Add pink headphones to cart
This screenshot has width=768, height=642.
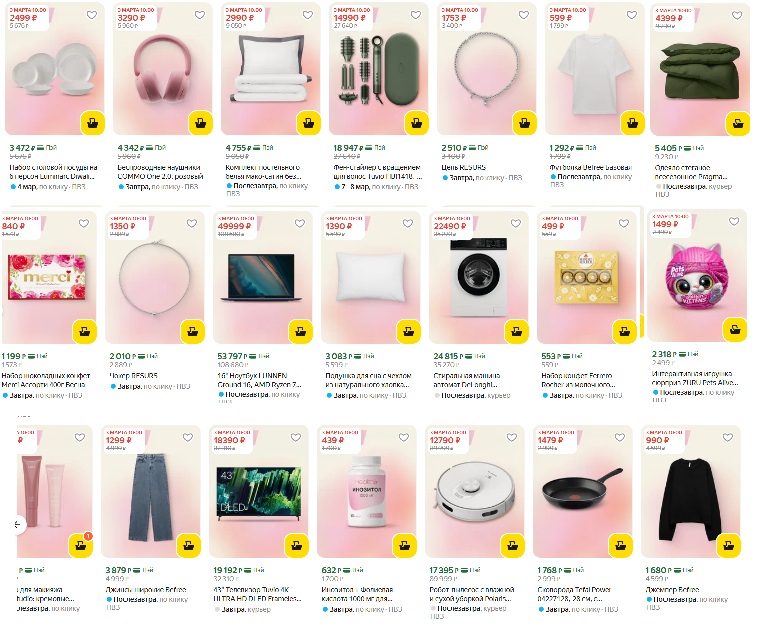pyautogui.click(x=200, y=123)
